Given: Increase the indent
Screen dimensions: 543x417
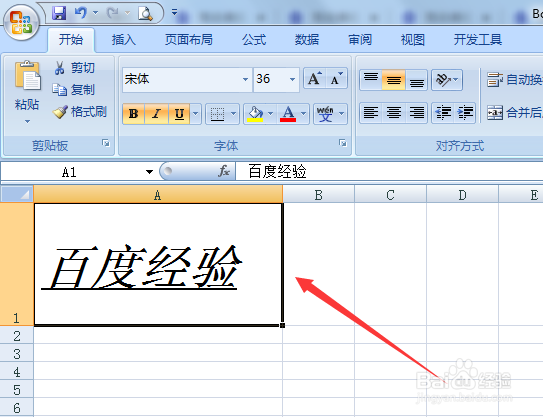Looking at the screenshot, I should (x=465, y=113).
